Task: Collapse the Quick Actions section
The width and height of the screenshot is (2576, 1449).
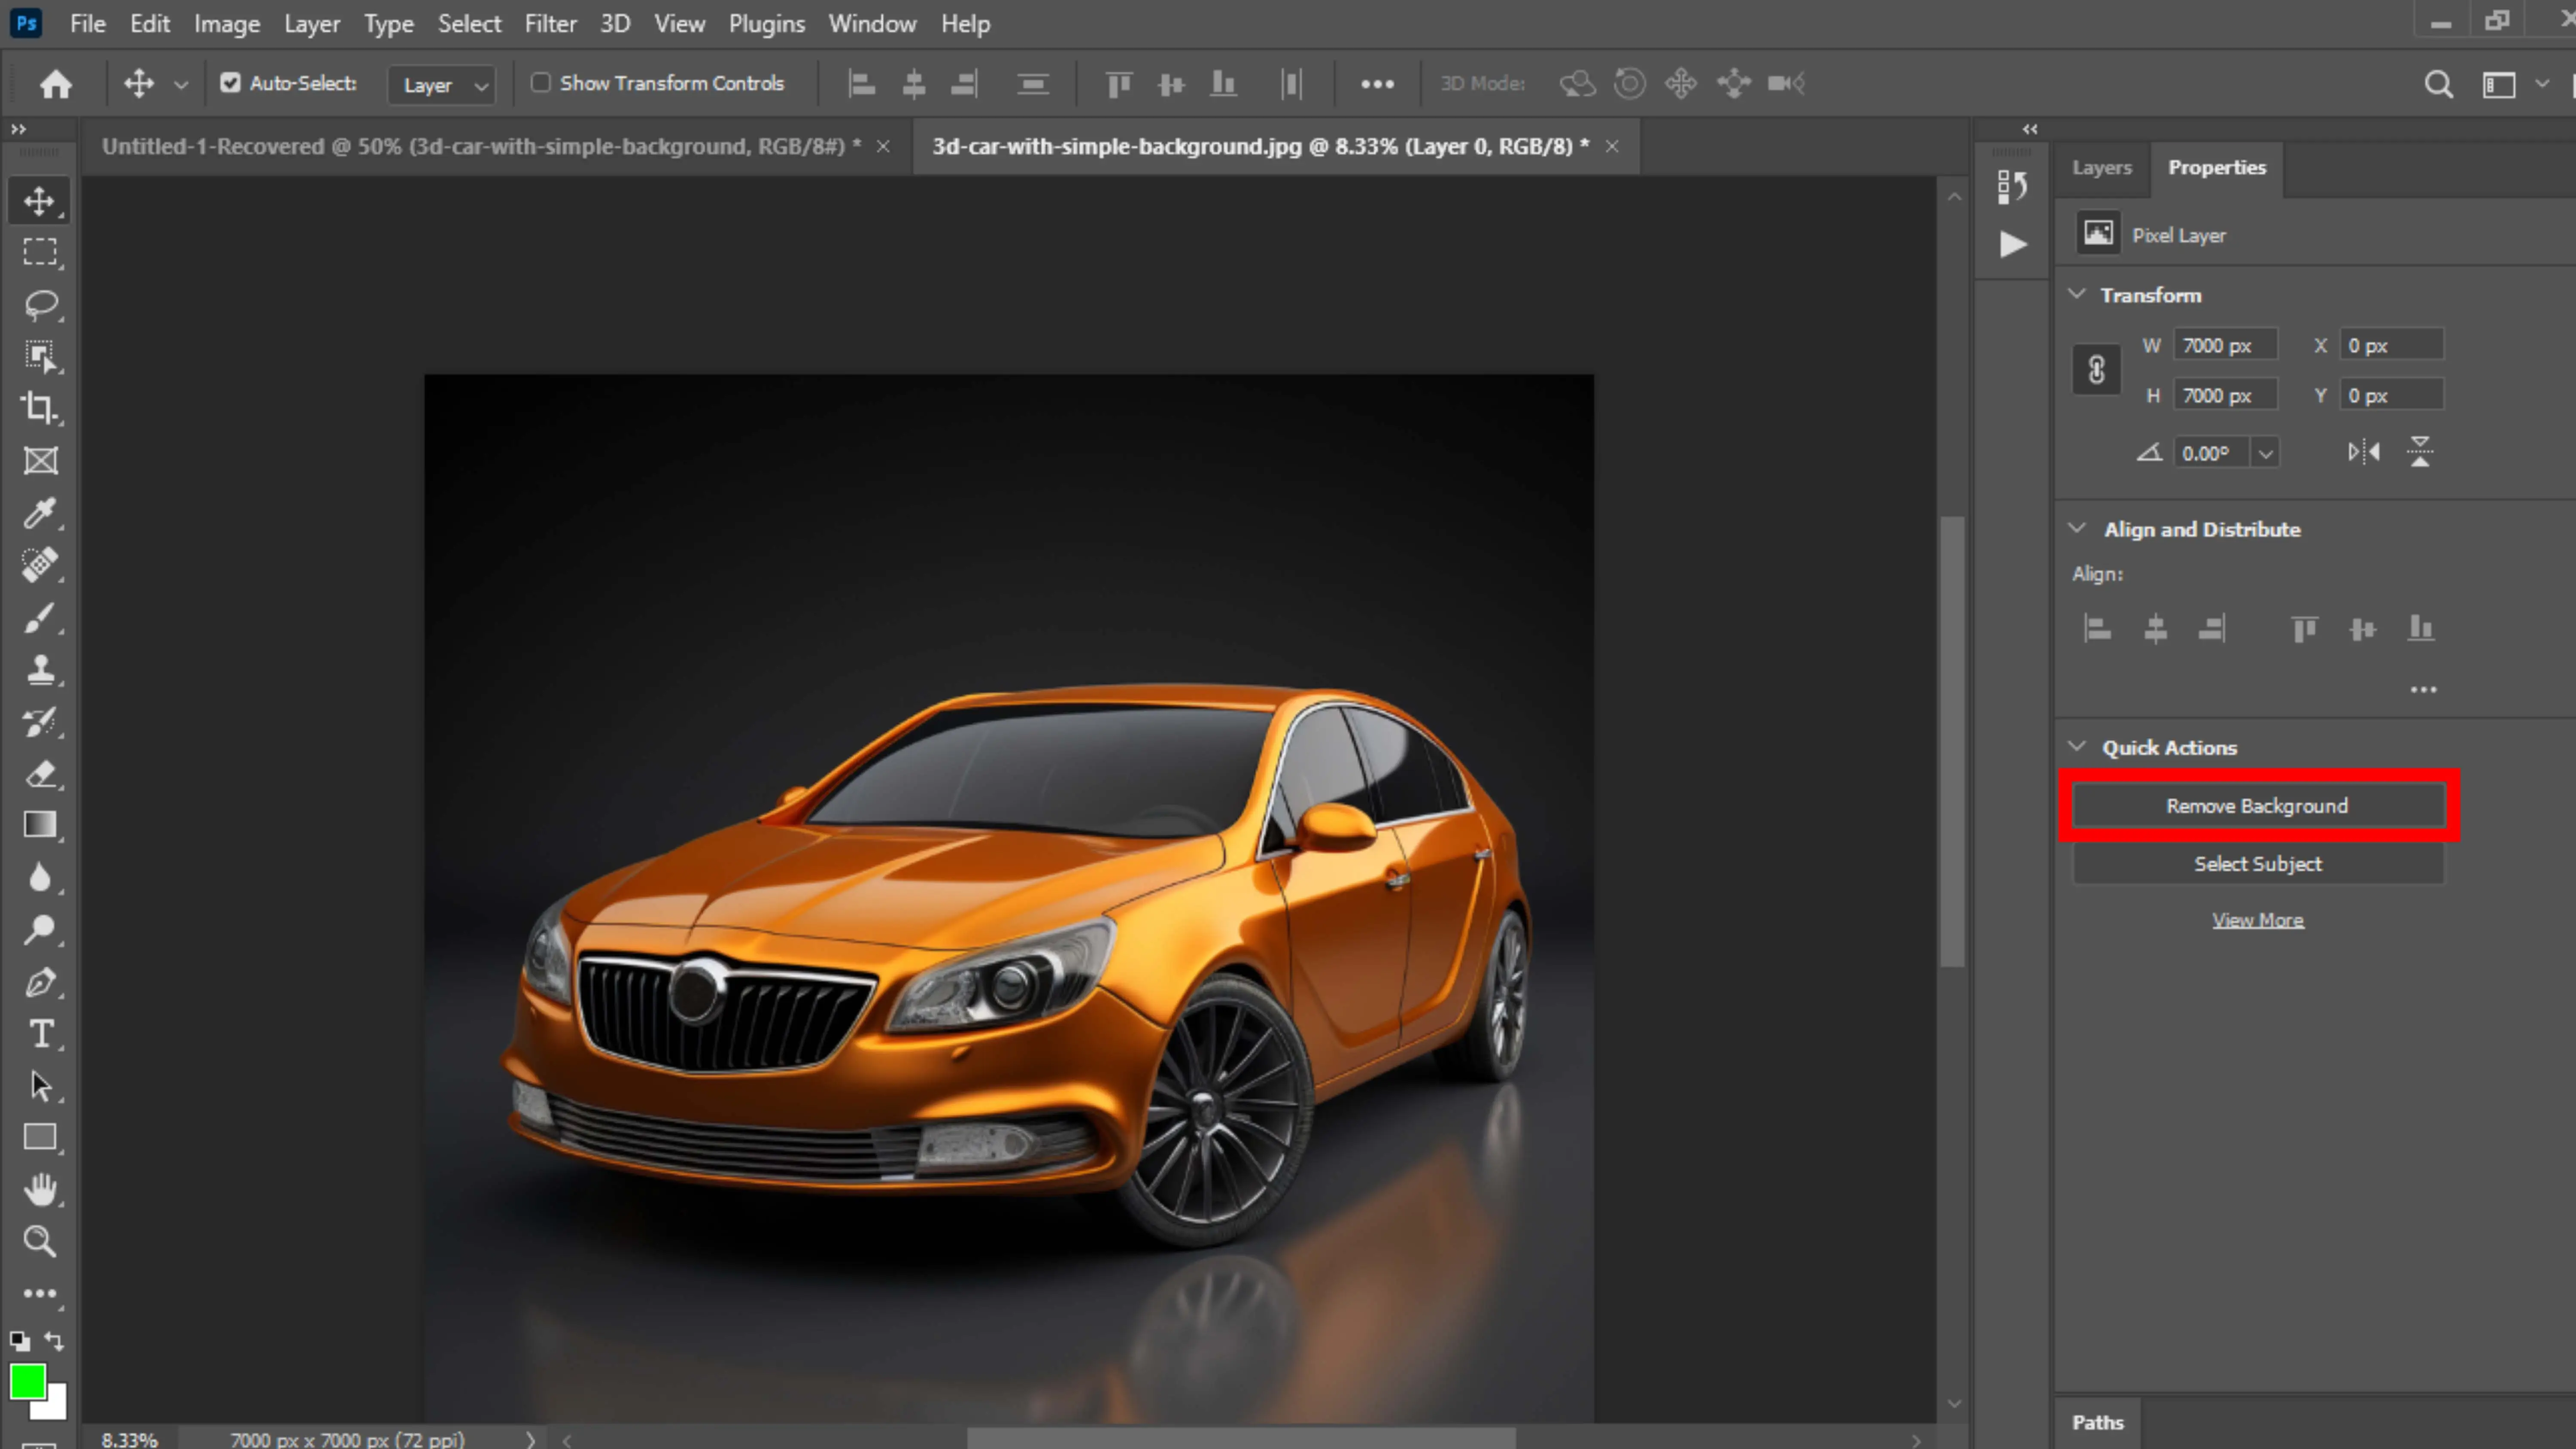Action: [x=2077, y=746]
